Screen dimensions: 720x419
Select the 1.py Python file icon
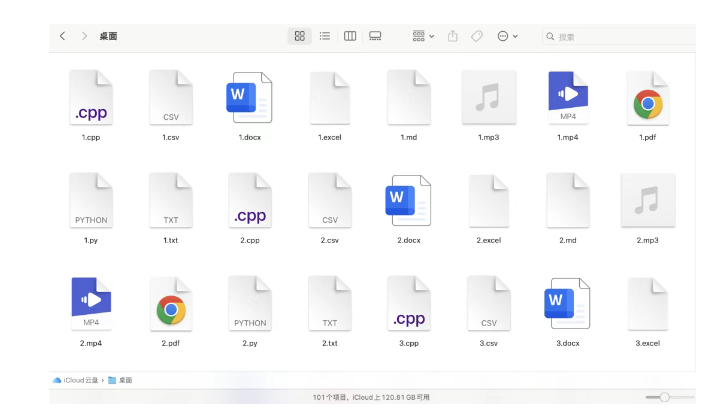(91, 200)
